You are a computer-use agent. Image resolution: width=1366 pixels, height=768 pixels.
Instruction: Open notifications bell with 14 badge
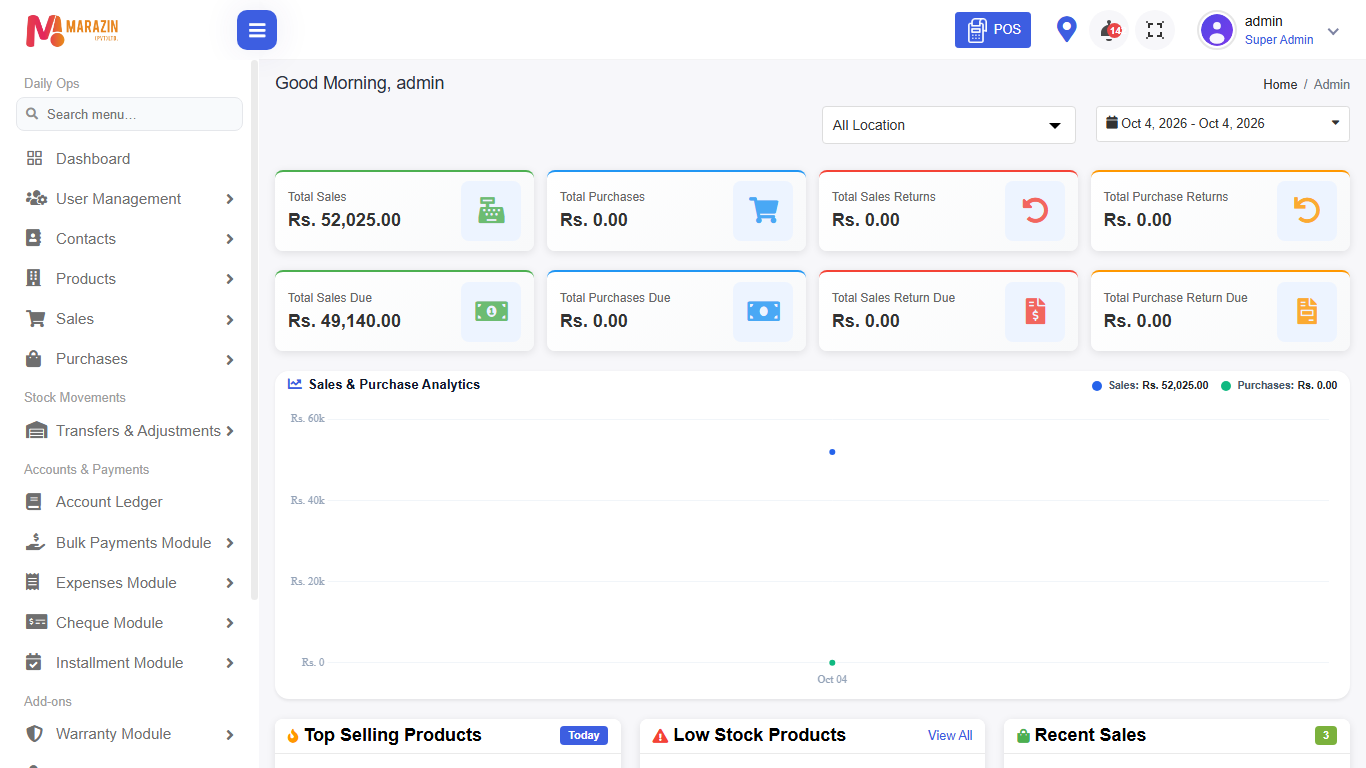click(x=1109, y=30)
